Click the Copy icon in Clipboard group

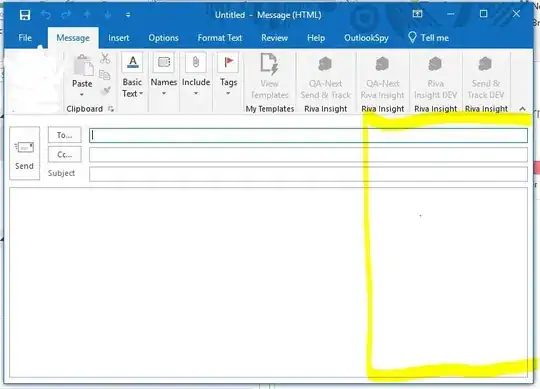click(x=105, y=75)
